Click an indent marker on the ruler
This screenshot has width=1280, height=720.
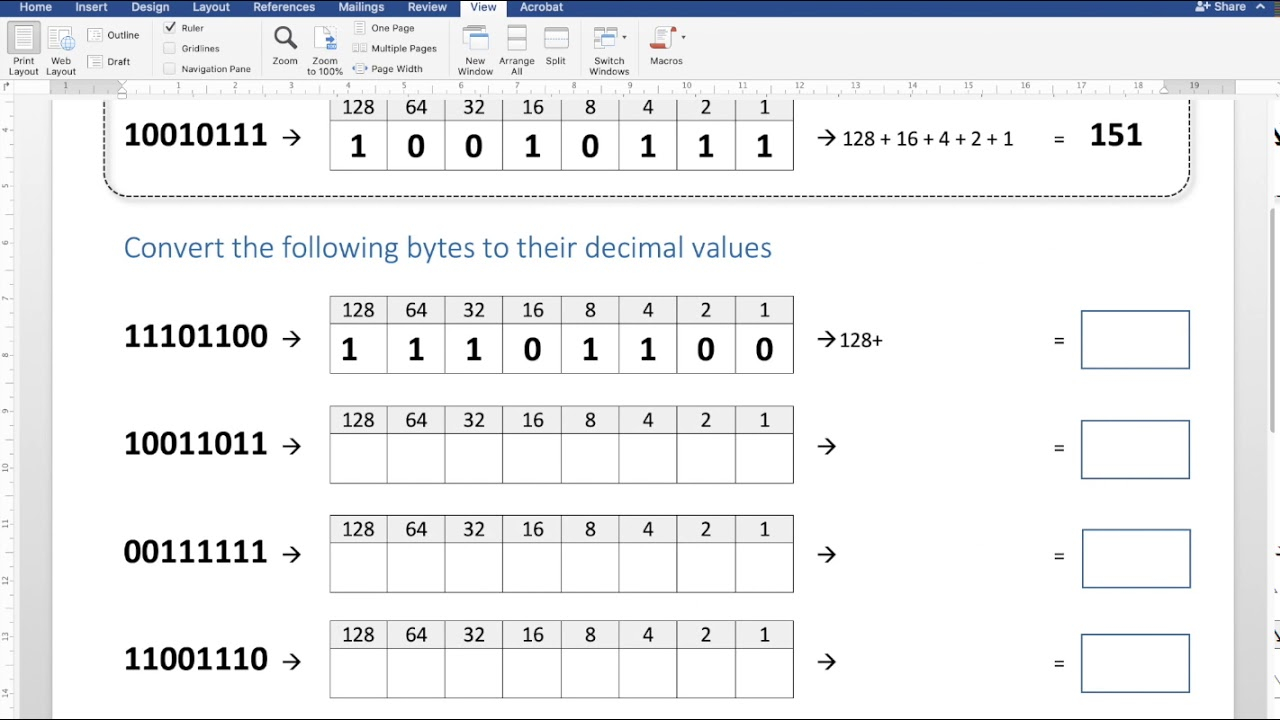(122, 88)
